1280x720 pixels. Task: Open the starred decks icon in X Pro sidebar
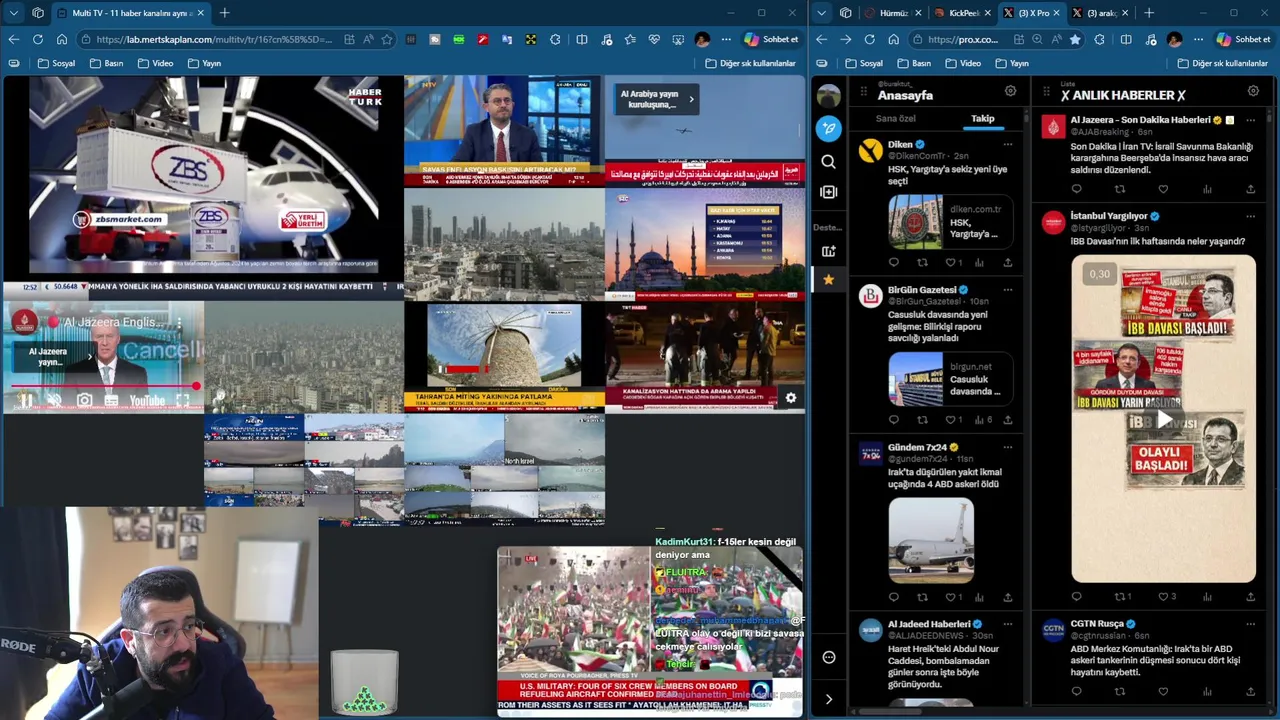[828, 280]
